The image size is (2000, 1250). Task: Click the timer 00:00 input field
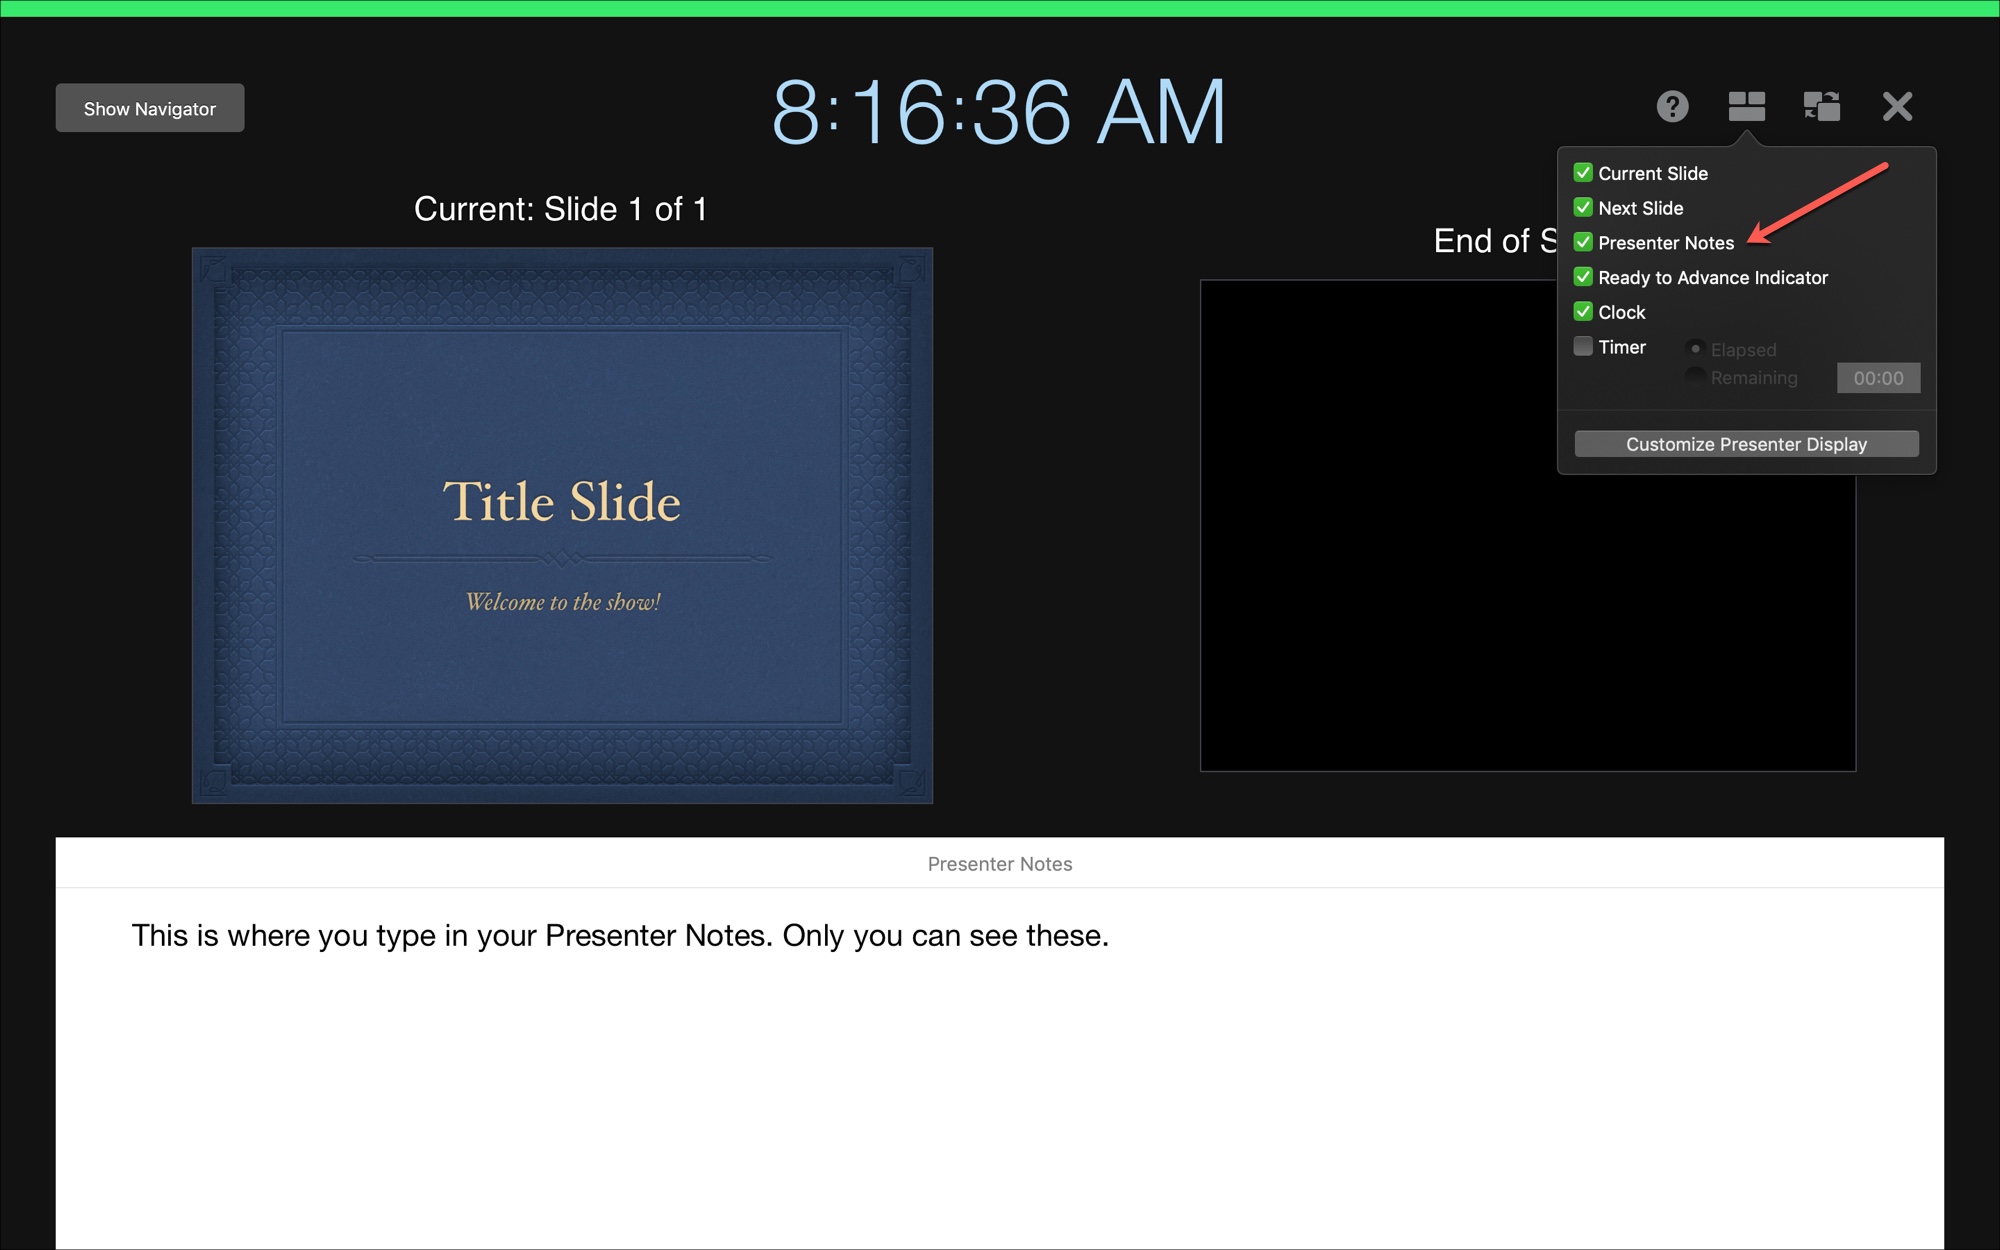point(1878,376)
